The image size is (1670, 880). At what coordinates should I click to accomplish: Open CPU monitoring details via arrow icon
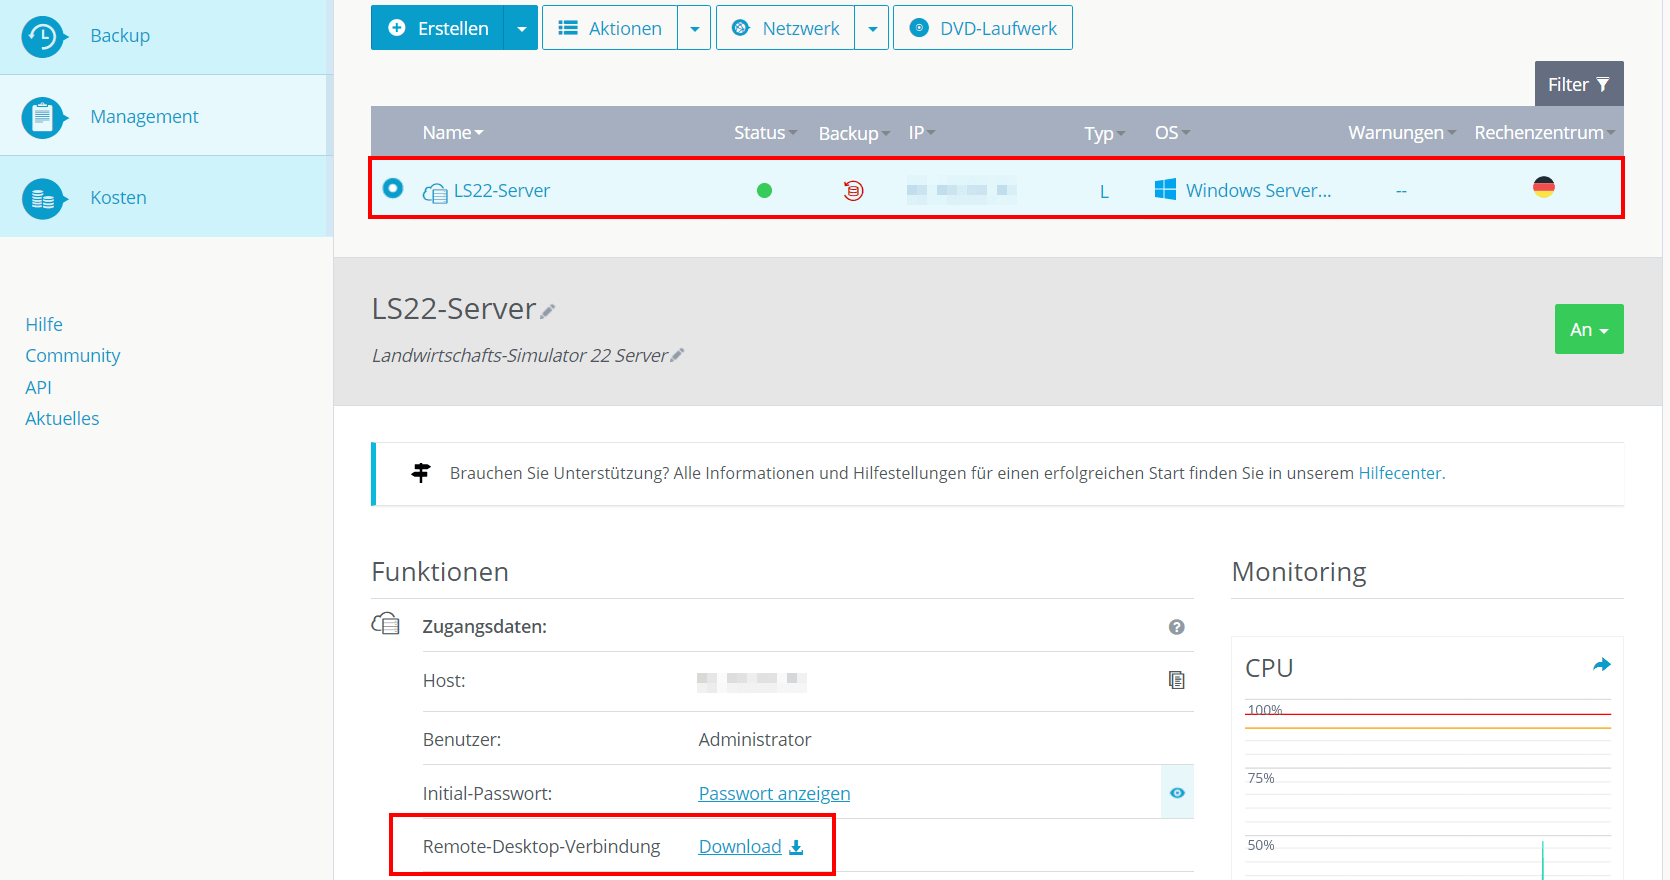click(1602, 665)
